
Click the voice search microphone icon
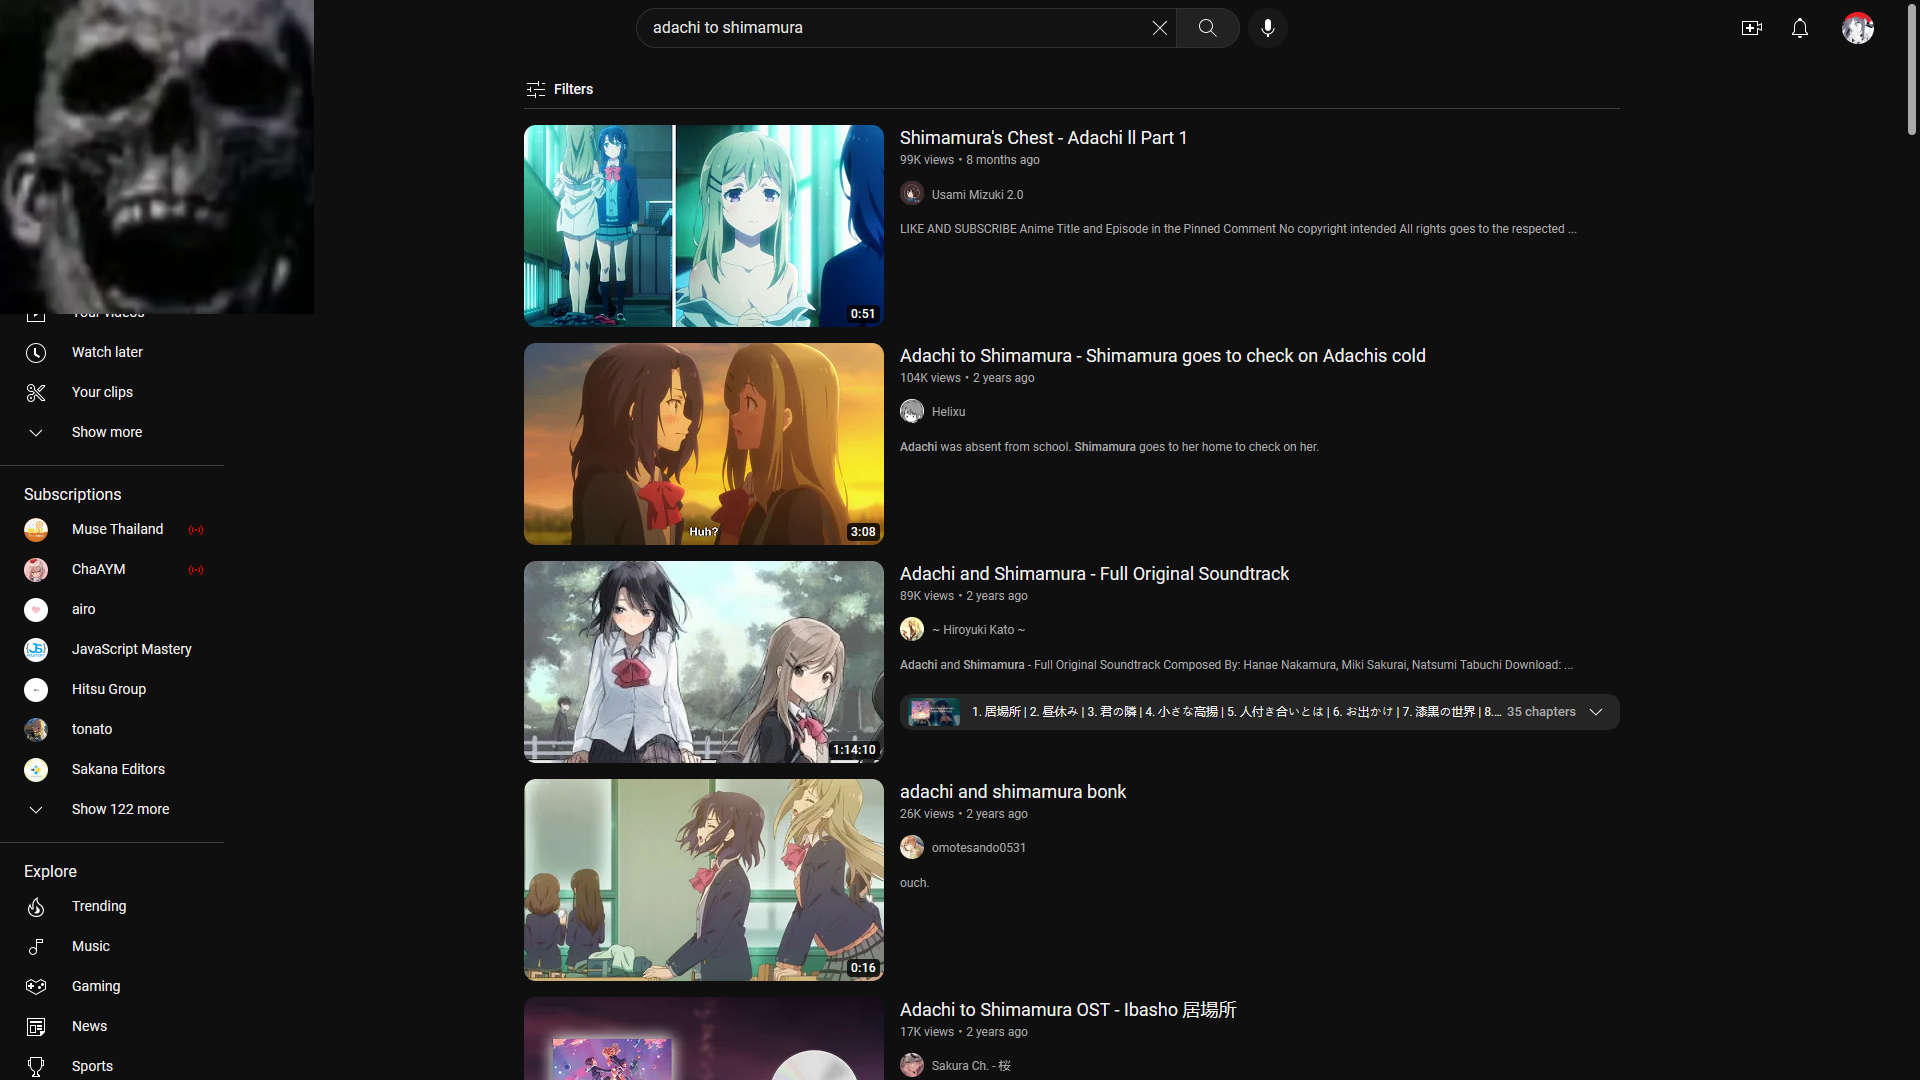pos(1267,28)
